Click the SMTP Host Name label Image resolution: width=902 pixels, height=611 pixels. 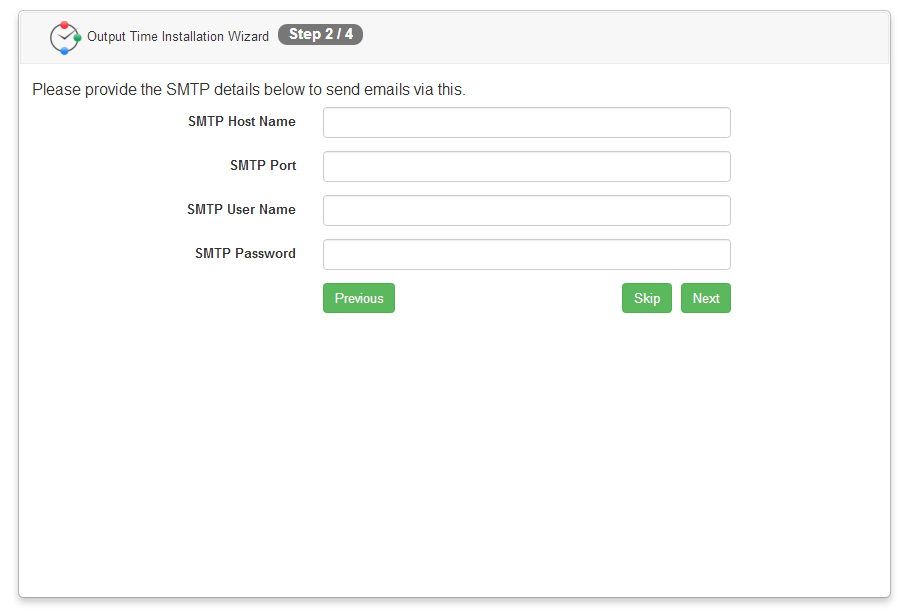242,121
